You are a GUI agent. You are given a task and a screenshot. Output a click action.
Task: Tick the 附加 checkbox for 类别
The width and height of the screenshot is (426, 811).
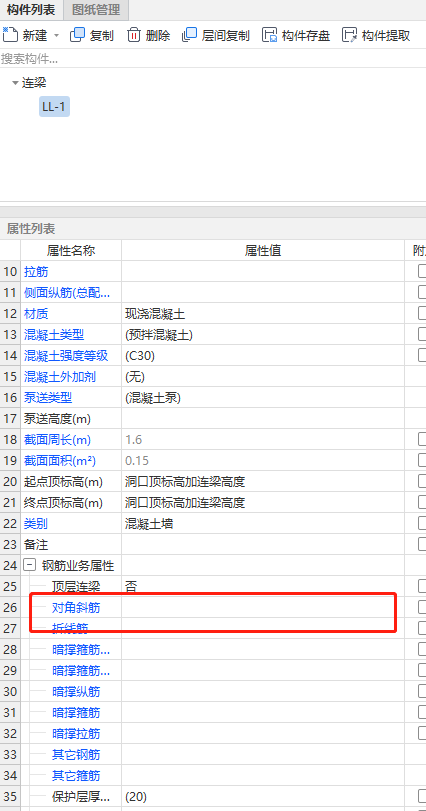(x=422, y=523)
